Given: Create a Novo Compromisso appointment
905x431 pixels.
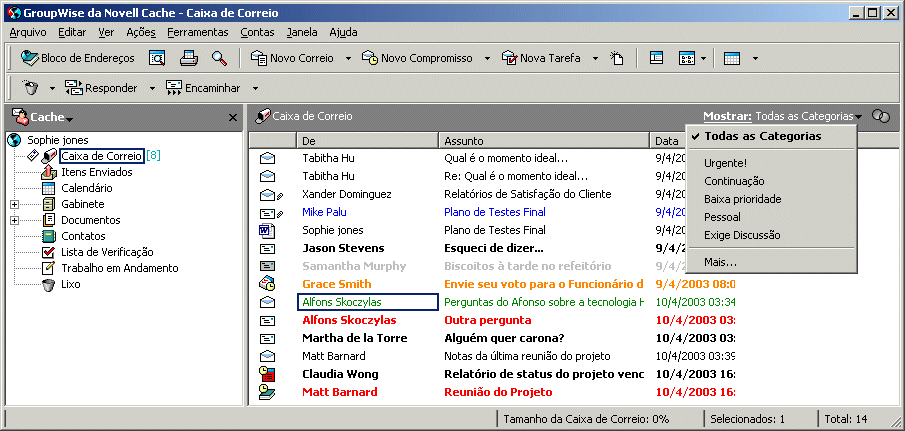Looking at the screenshot, I should [417, 58].
